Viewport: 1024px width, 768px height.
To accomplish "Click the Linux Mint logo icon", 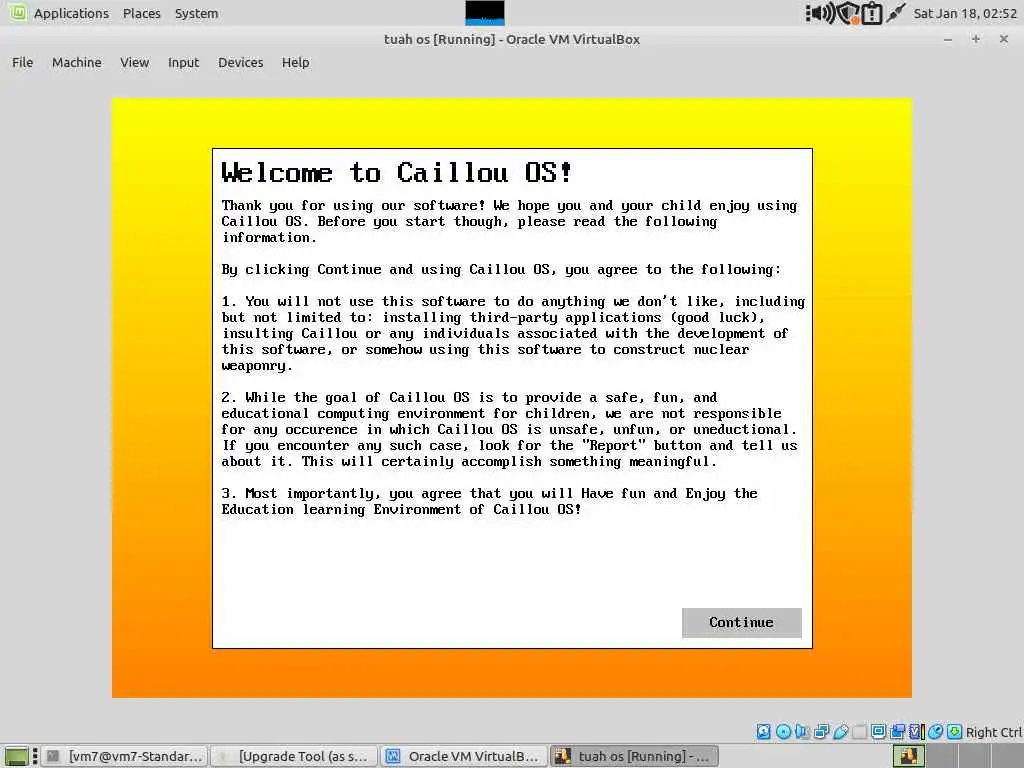I will coord(18,12).
